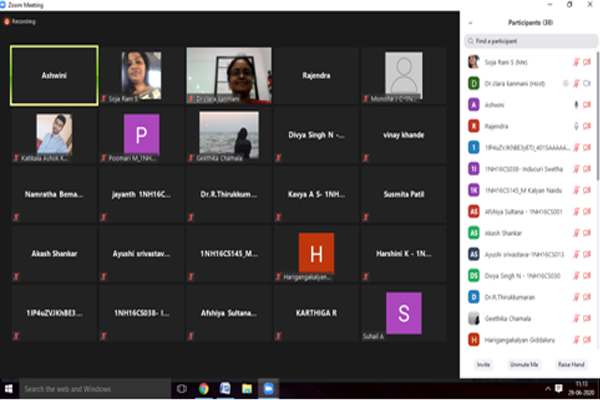
Task: Click the Invite button
Action: [x=484, y=365]
